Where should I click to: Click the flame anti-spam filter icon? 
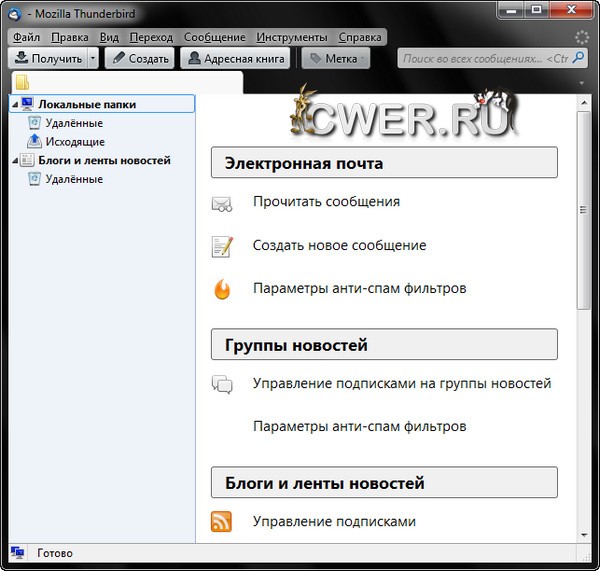[x=222, y=290]
